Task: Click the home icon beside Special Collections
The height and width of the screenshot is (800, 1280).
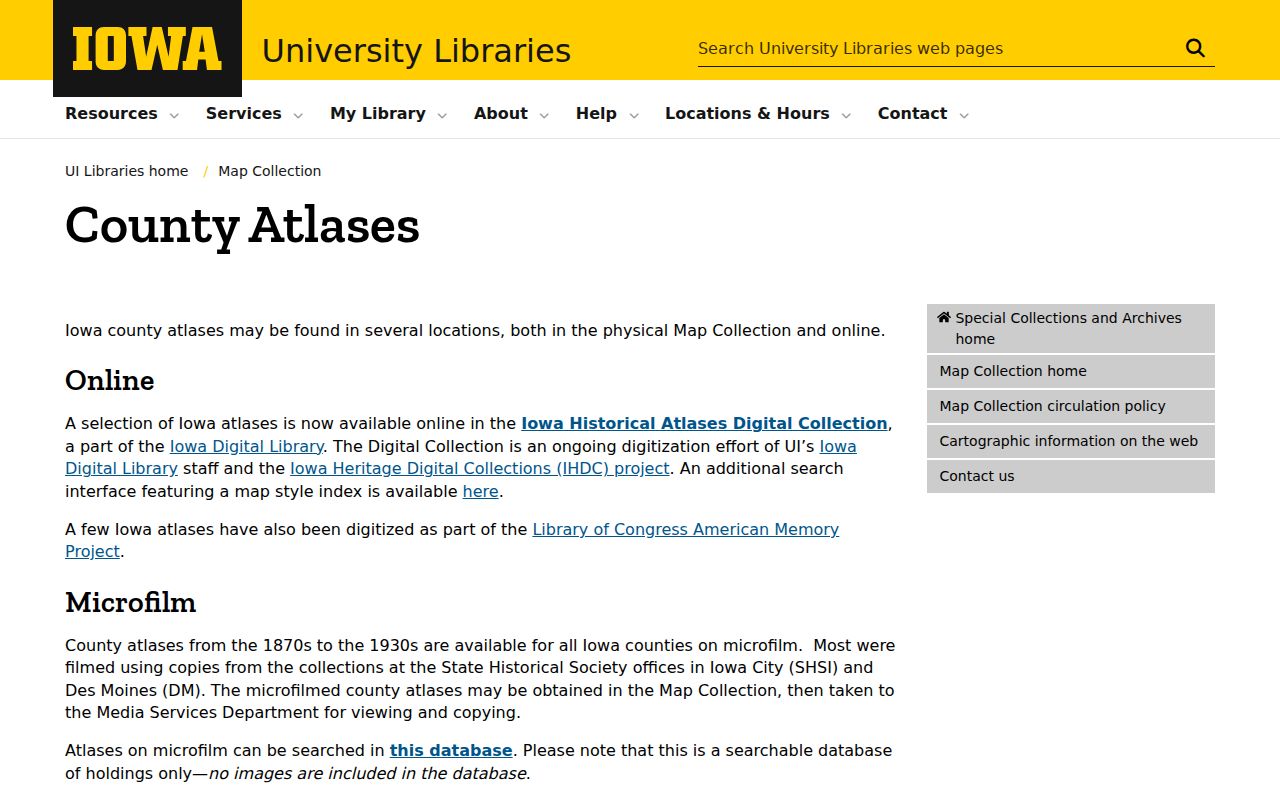Action: [x=943, y=317]
